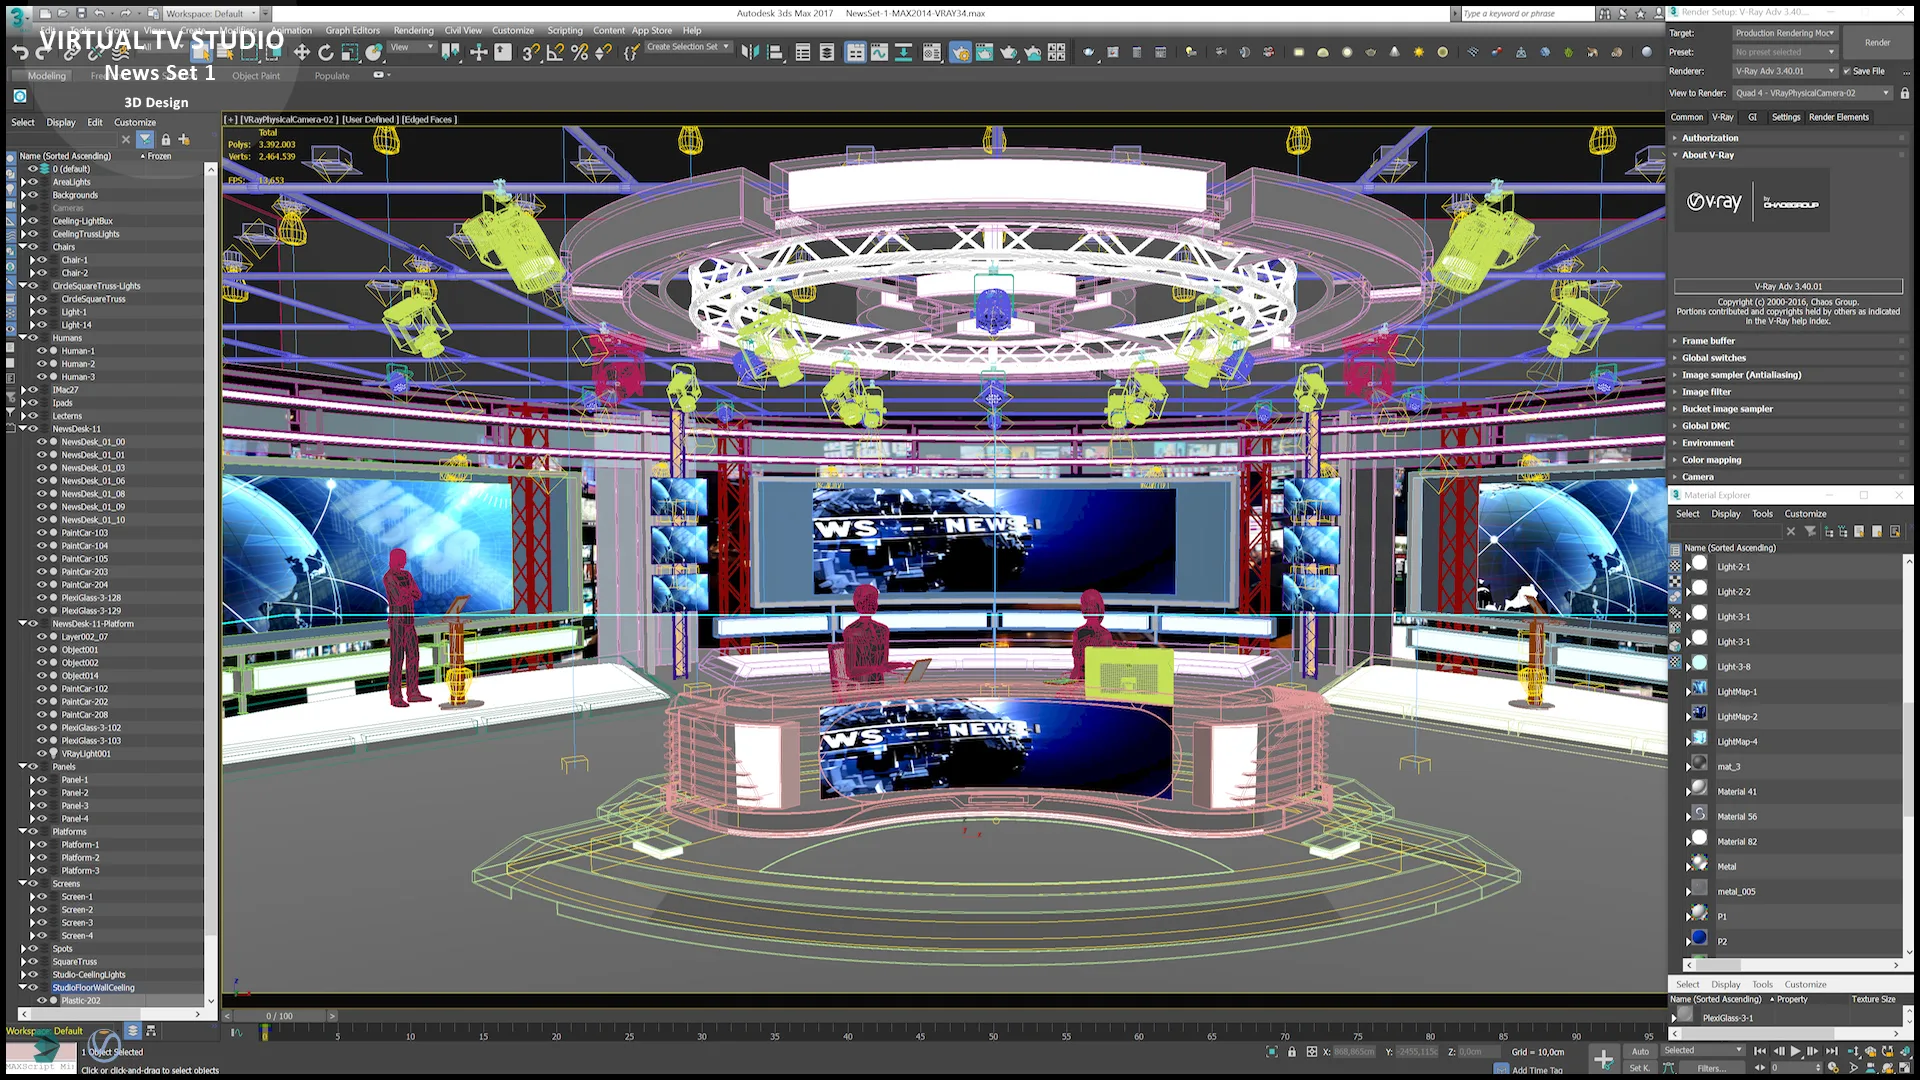Open the Renderer V-Ray Adv dropdown
This screenshot has width=1920, height=1080.
pos(1786,71)
